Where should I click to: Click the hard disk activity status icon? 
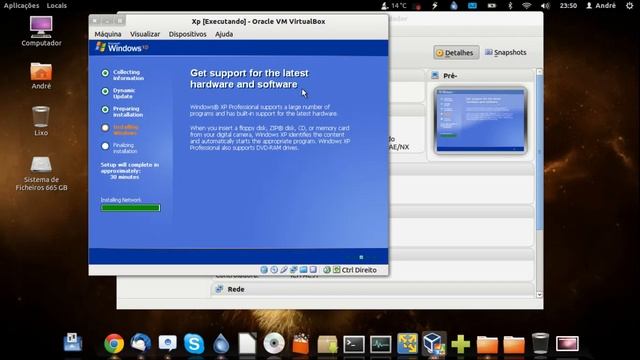pos(264,270)
